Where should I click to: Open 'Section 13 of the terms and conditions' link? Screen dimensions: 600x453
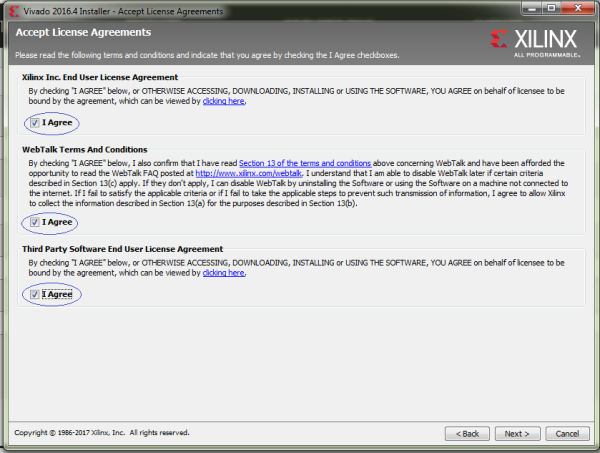305,163
